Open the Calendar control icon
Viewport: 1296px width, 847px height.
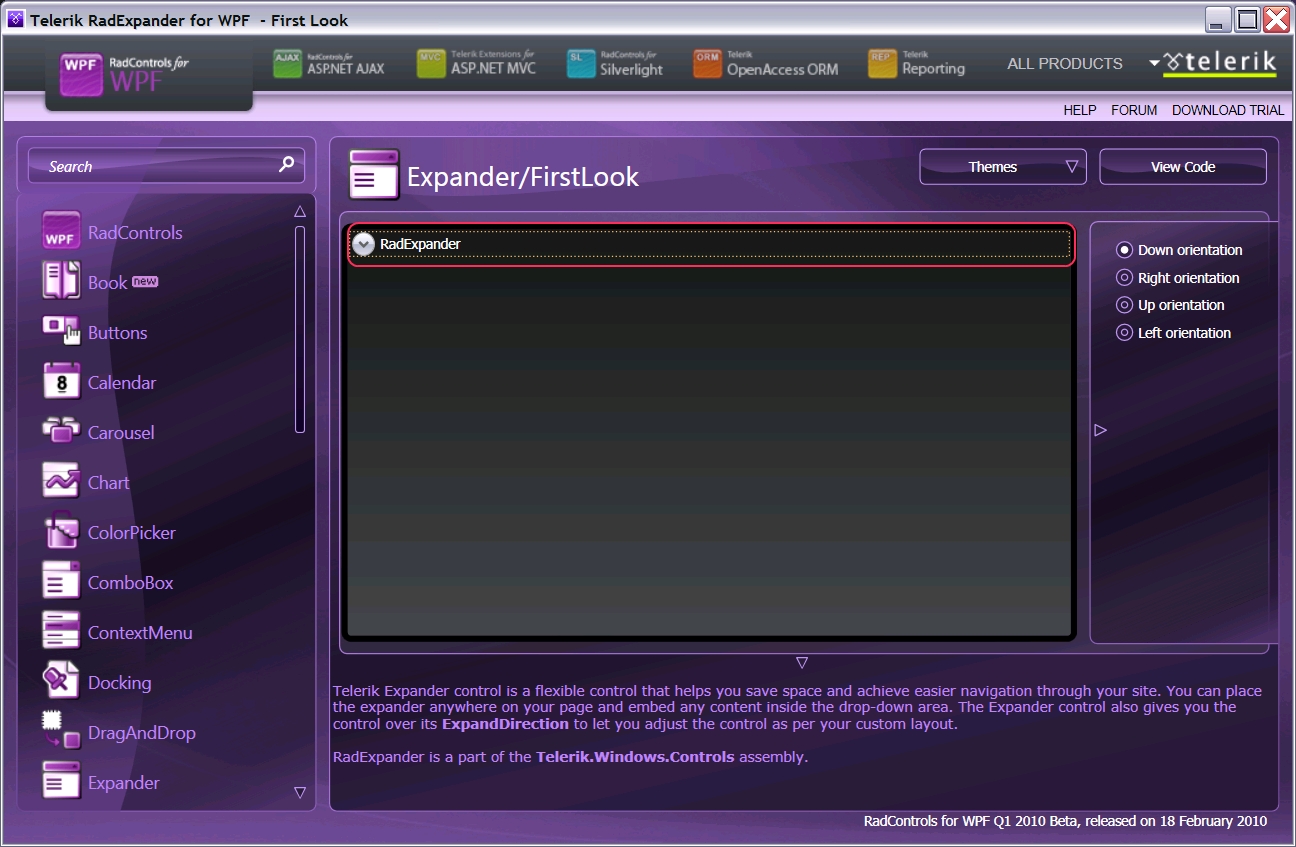tap(61, 382)
